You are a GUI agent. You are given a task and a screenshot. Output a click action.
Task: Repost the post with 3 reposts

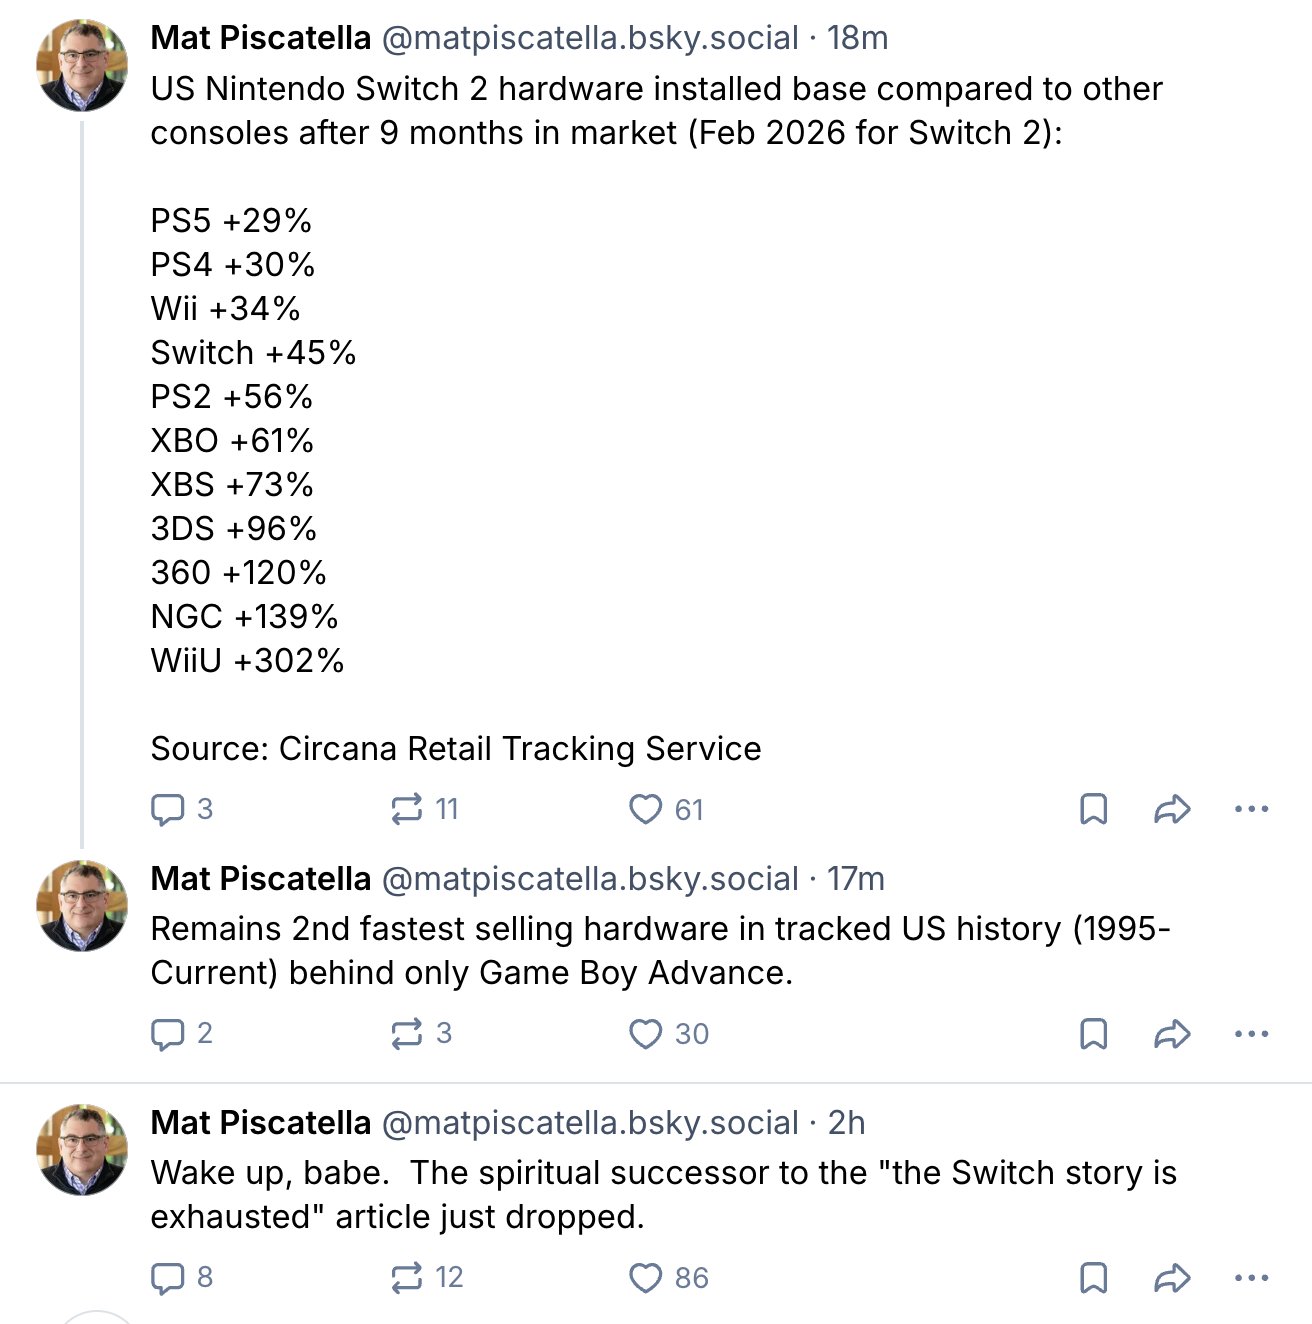click(x=421, y=1033)
